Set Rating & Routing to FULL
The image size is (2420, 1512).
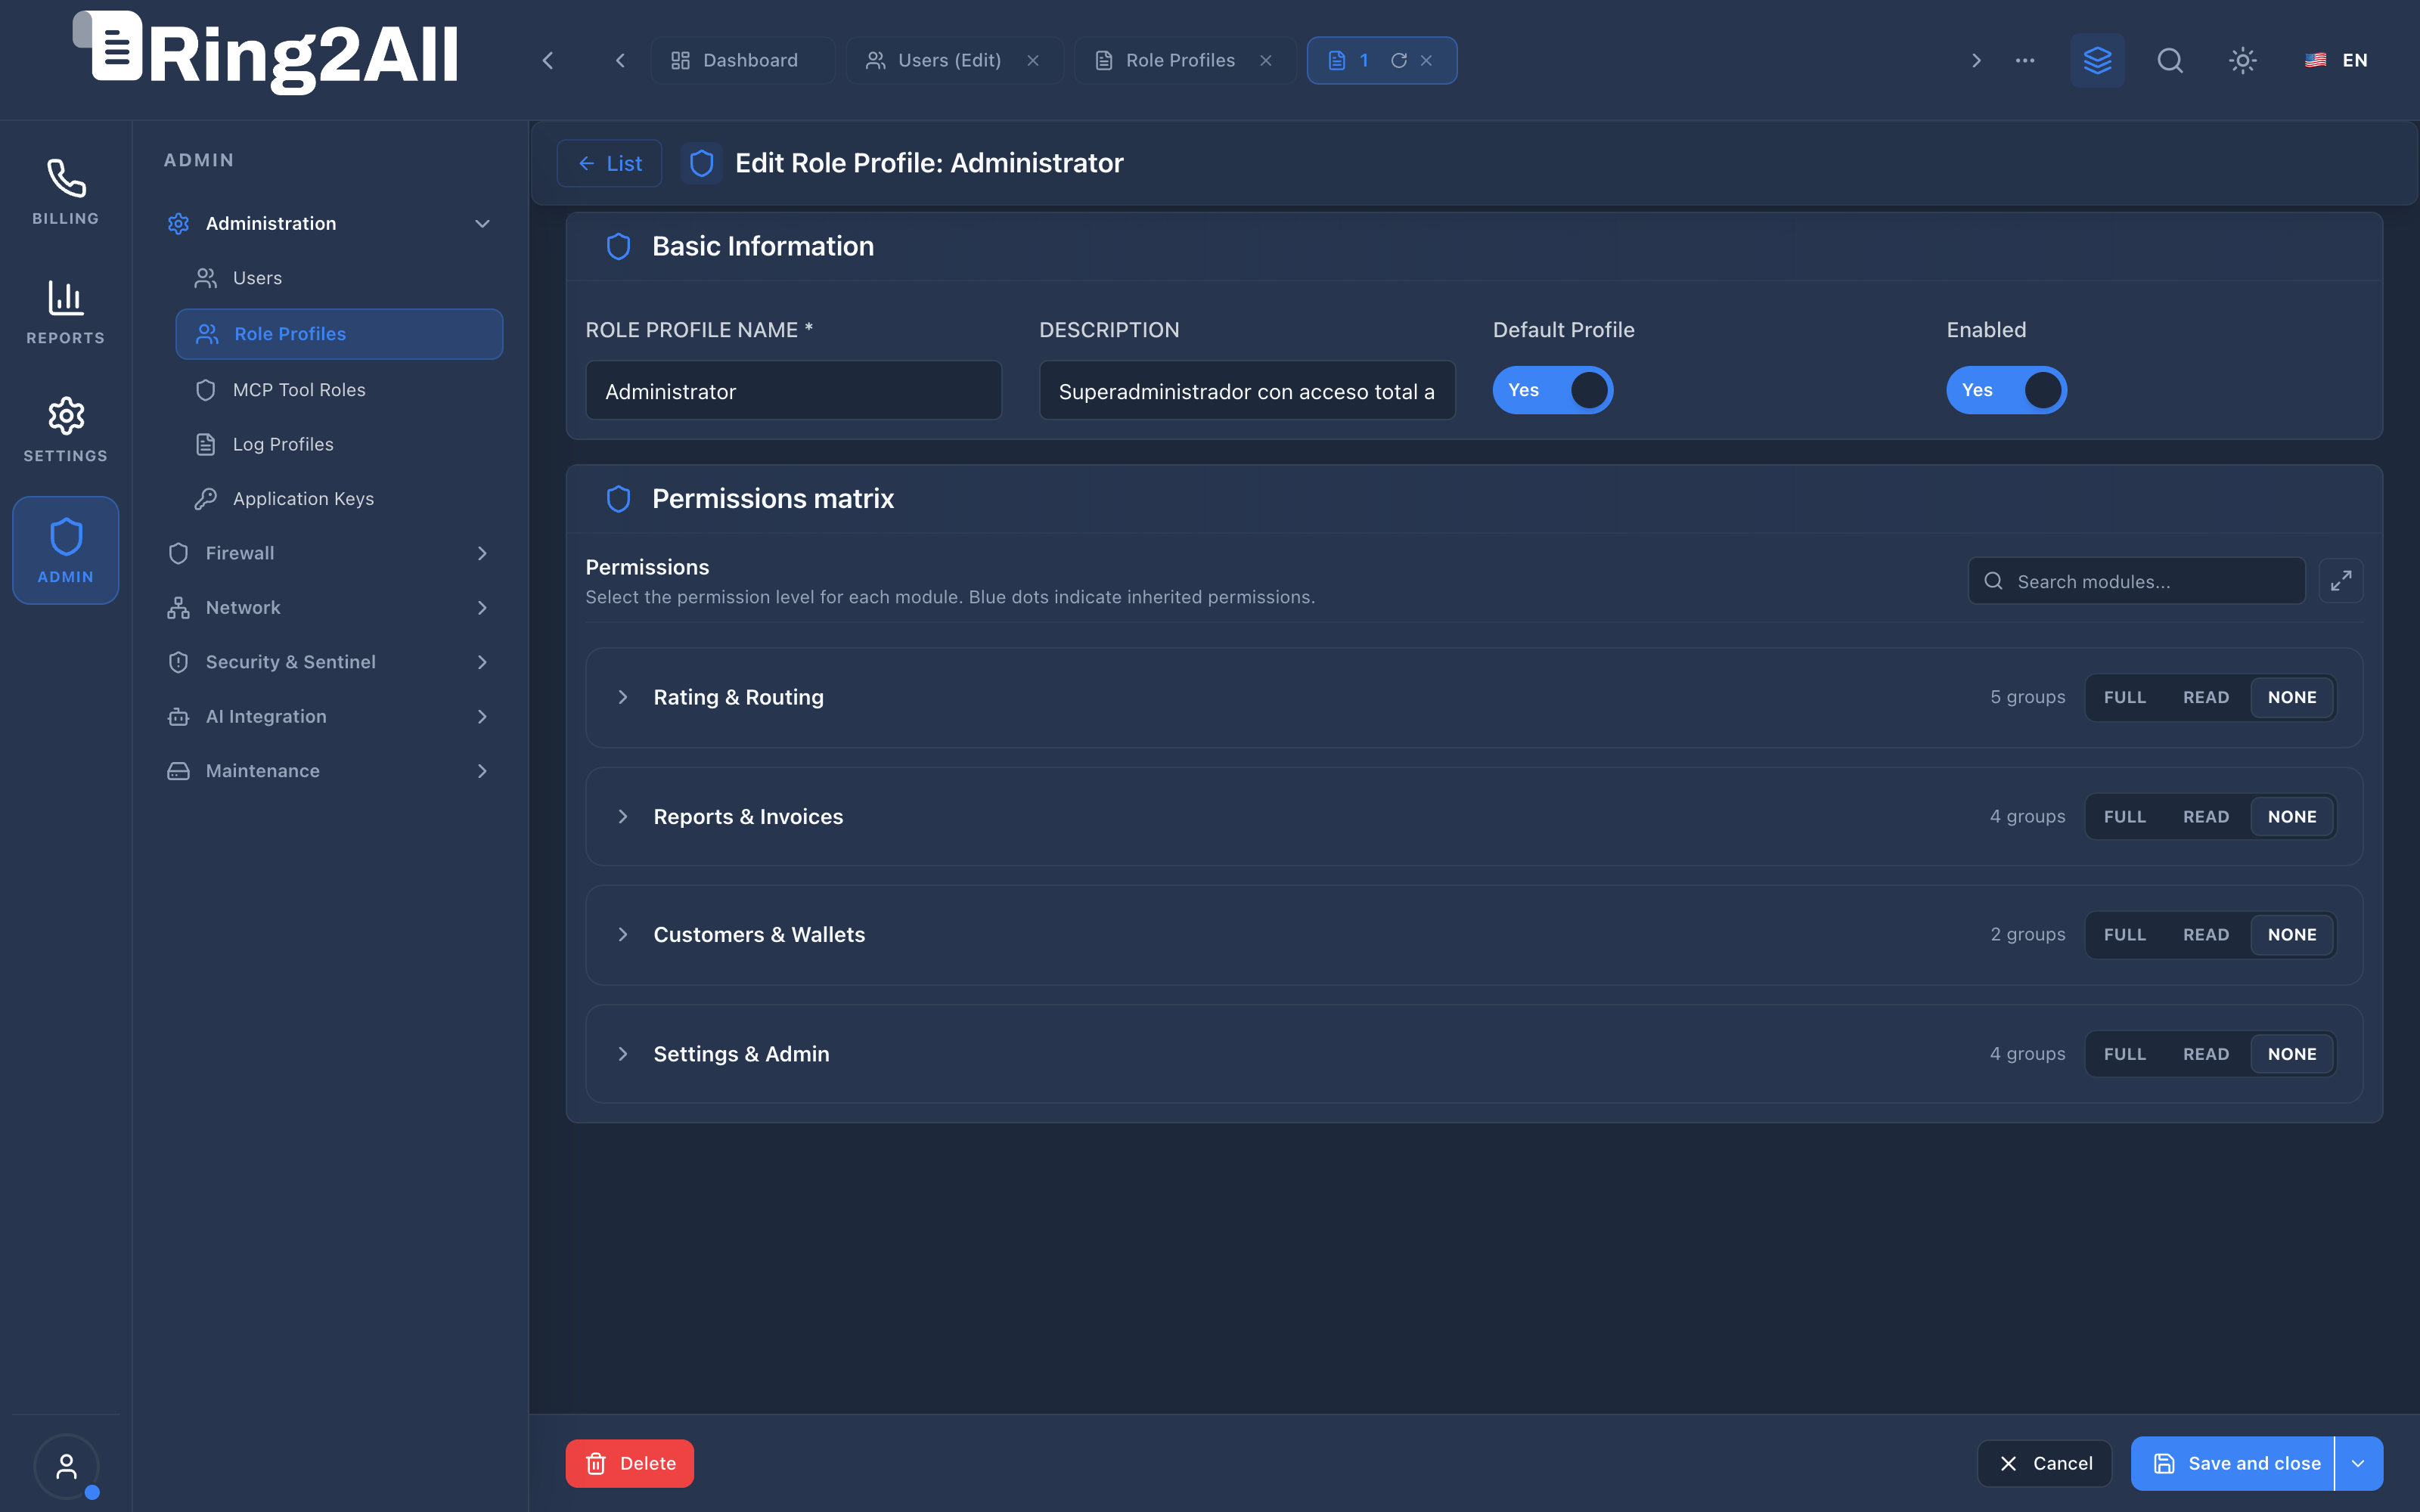point(2125,697)
